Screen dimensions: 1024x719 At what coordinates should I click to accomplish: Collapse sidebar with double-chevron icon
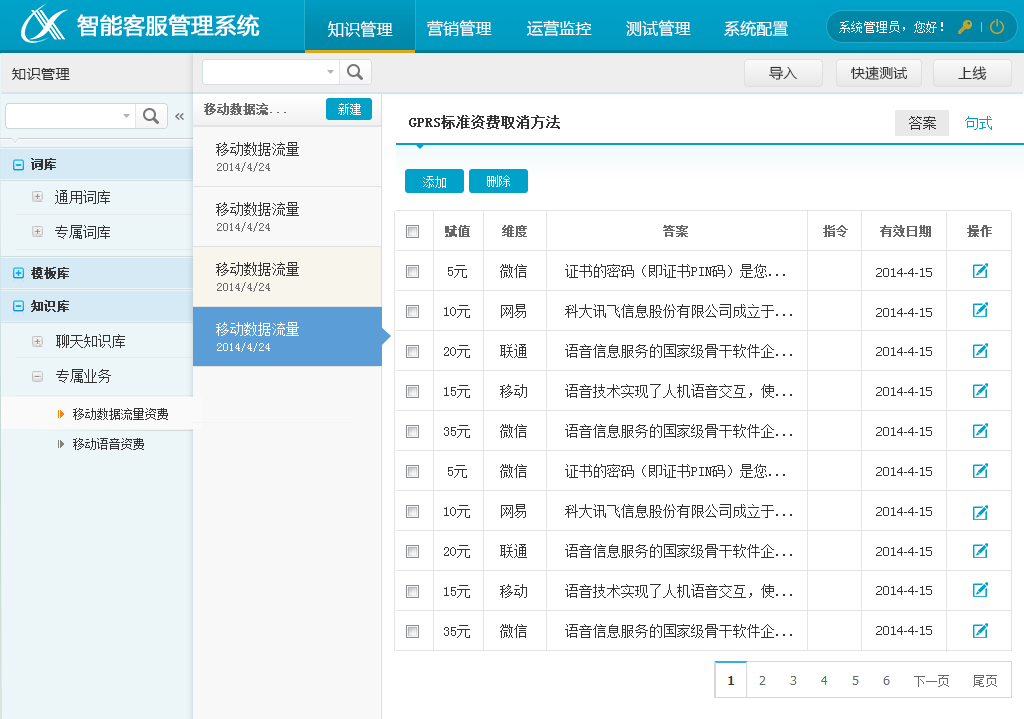180,116
